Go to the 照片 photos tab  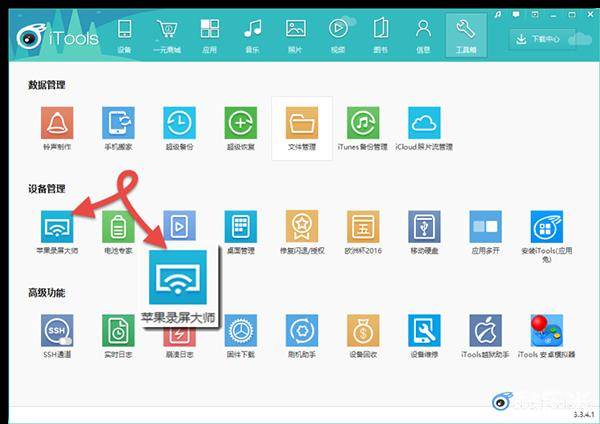[x=295, y=36]
